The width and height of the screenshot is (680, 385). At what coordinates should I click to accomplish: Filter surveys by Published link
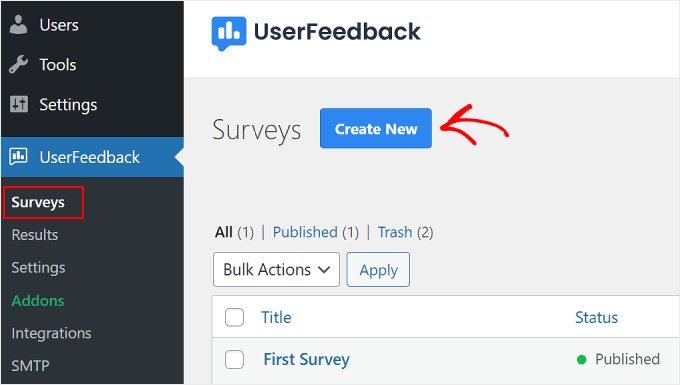[x=305, y=232]
